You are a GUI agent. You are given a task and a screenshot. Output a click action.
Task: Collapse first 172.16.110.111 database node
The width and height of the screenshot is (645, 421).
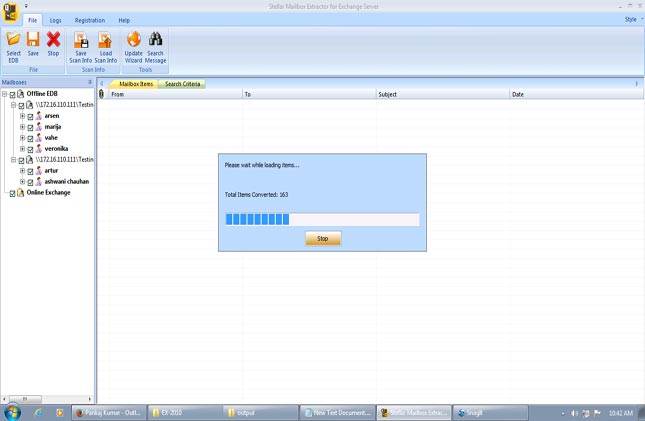click(13, 105)
